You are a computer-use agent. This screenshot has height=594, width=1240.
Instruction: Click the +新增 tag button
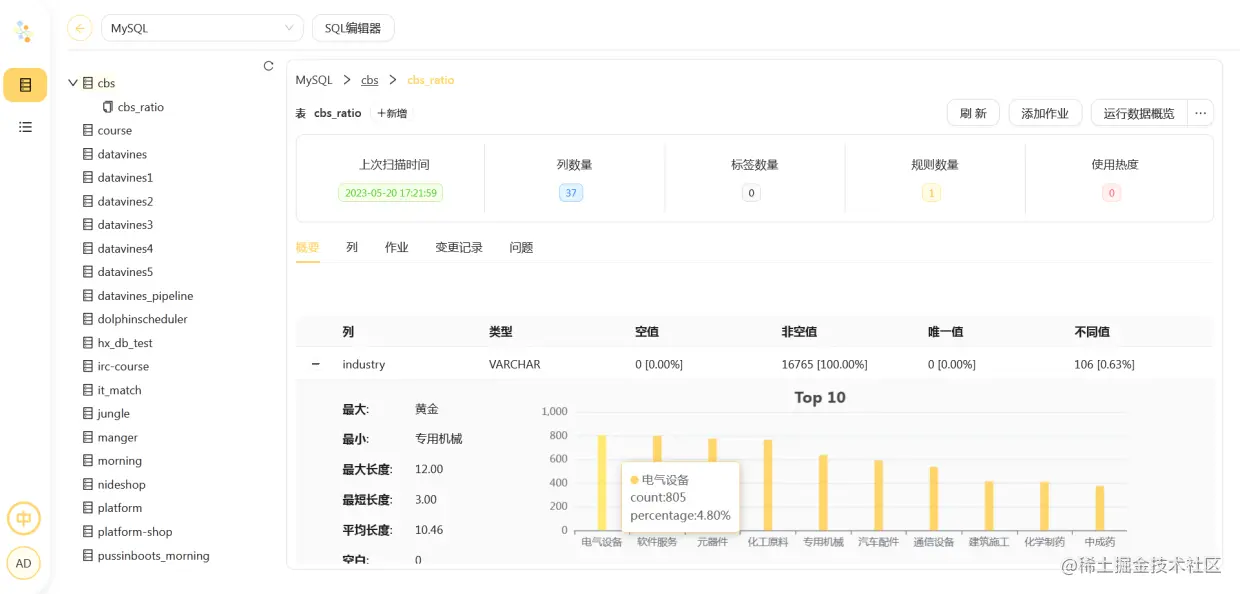pyautogui.click(x=392, y=113)
